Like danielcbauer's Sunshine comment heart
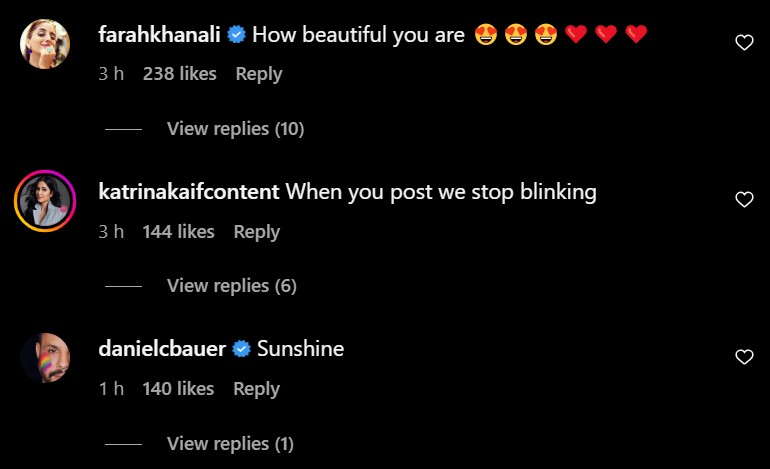 coord(743,357)
